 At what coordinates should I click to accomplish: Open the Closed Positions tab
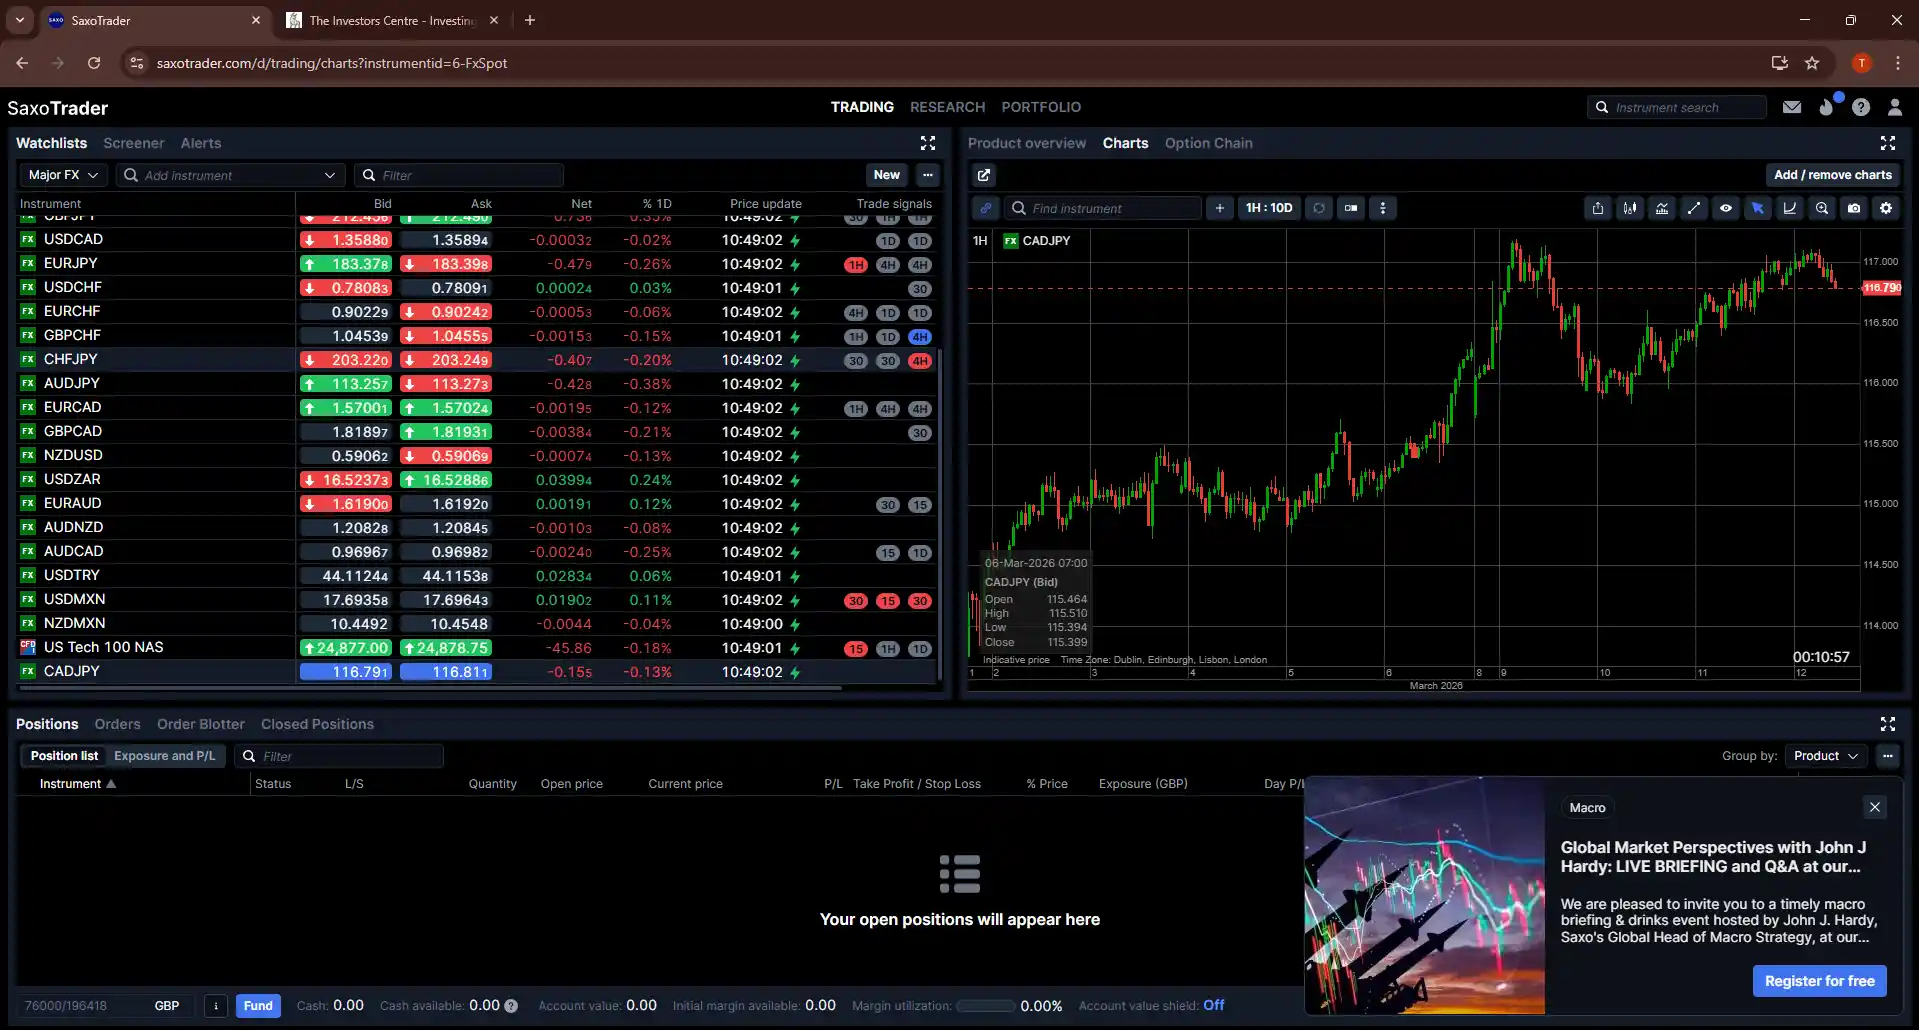point(317,724)
